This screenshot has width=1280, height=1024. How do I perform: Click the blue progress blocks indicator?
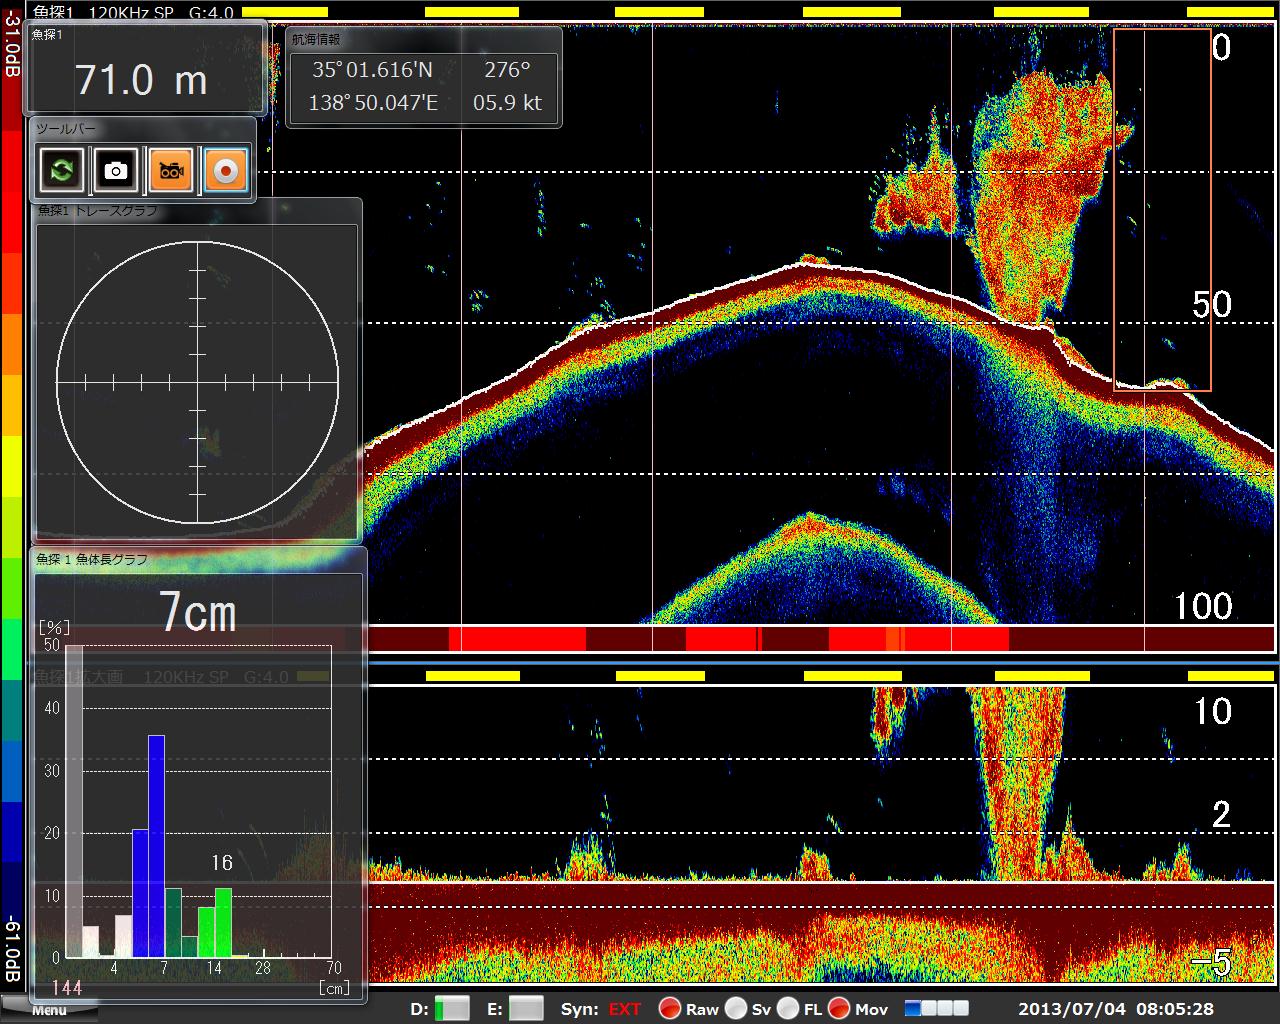pyautogui.click(x=937, y=1008)
